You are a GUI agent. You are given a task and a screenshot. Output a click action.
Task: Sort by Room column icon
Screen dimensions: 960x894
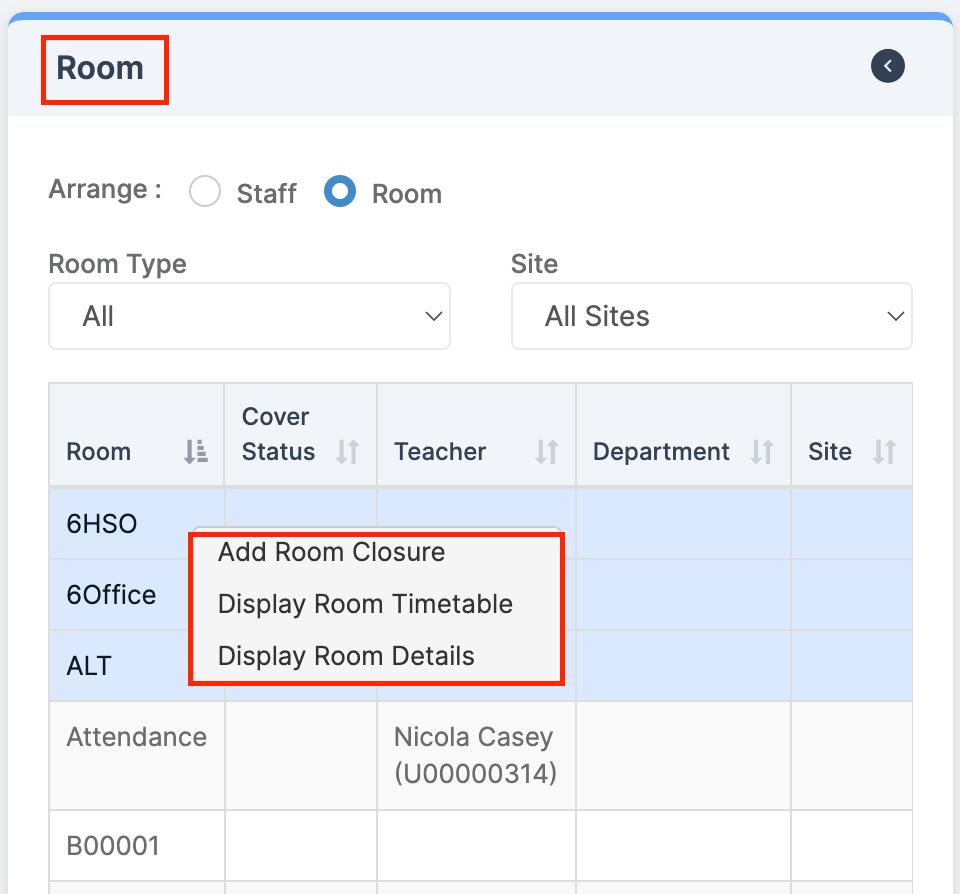point(196,452)
